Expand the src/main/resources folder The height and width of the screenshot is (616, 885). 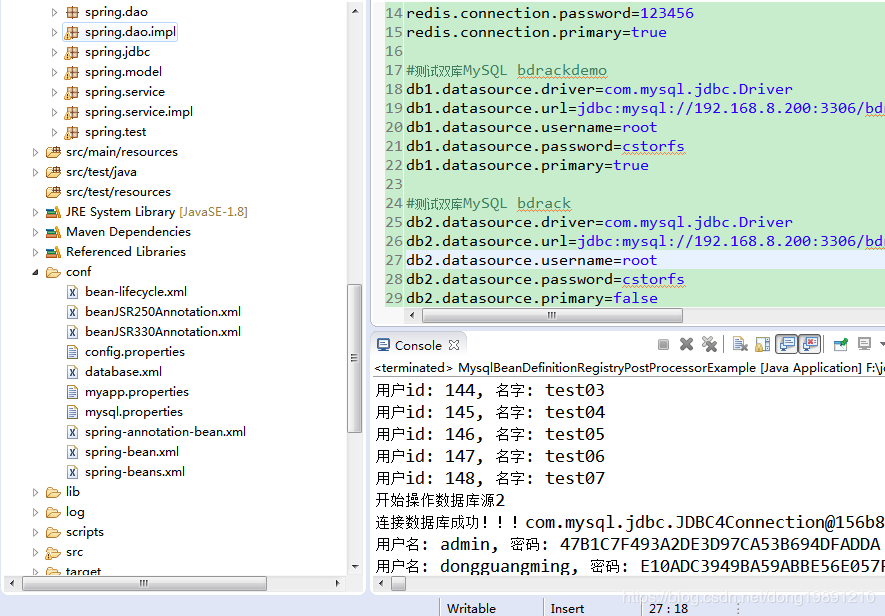pos(35,152)
